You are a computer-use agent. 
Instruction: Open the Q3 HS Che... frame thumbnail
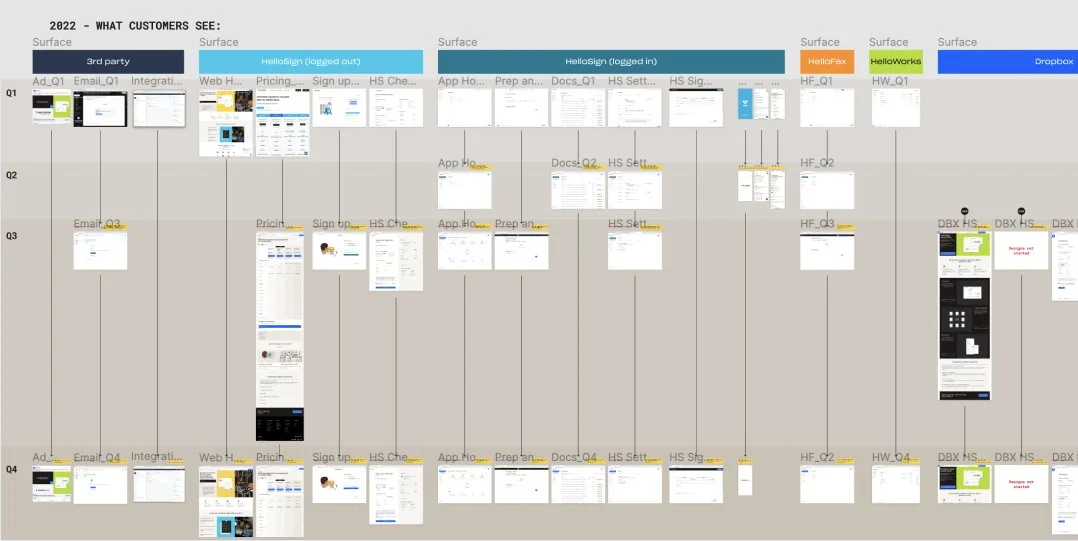(396, 261)
